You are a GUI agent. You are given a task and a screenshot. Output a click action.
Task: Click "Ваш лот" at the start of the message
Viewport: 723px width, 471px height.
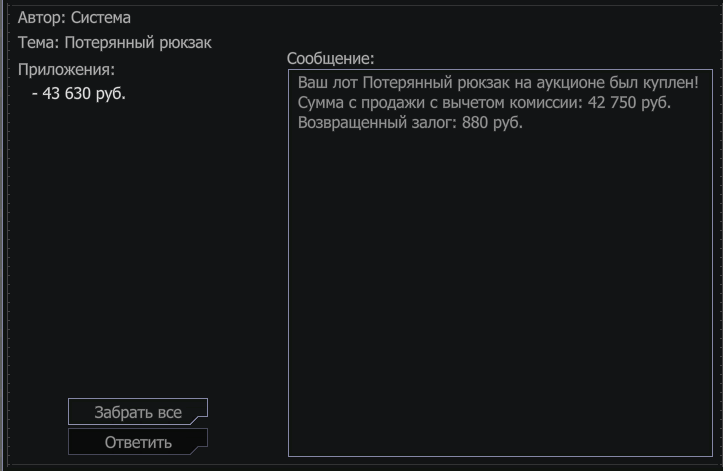pyautogui.click(x=327, y=83)
